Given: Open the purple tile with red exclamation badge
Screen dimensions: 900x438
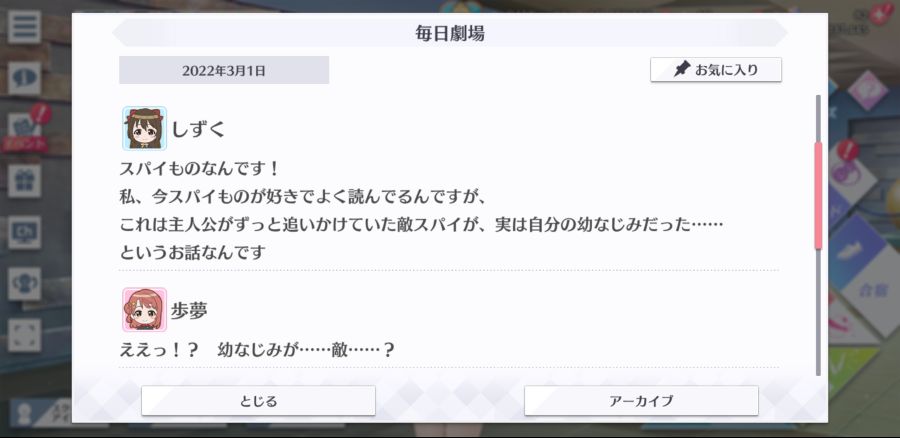Looking at the screenshot, I should click(x=850, y=174).
